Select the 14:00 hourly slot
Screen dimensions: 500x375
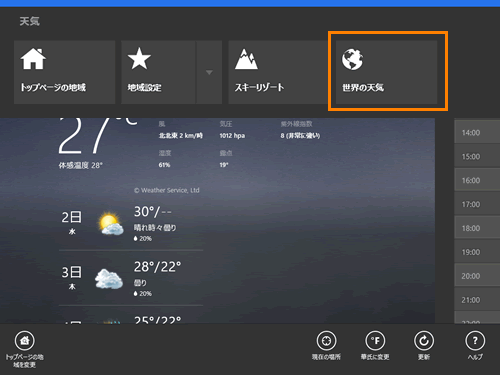[x=477, y=133]
